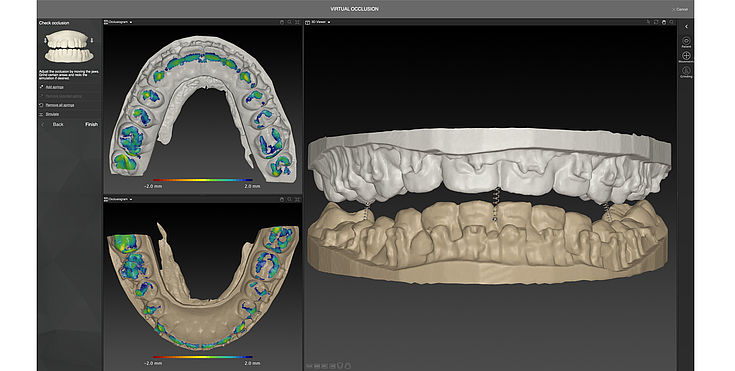Maximize the lower occlusogram panel
This screenshot has width=735, height=371.
pyautogui.click(x=297, y=199)
